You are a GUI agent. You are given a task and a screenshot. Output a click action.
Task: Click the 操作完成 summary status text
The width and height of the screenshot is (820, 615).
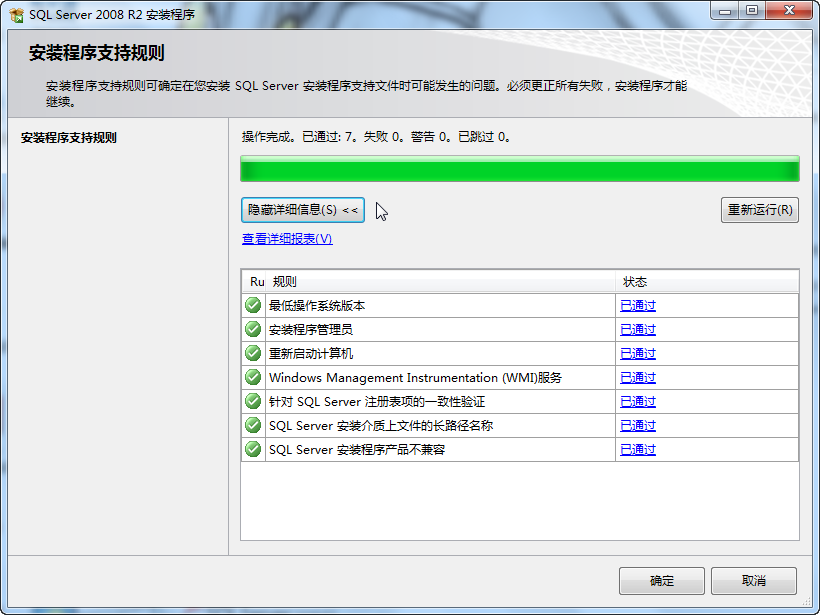377,137
